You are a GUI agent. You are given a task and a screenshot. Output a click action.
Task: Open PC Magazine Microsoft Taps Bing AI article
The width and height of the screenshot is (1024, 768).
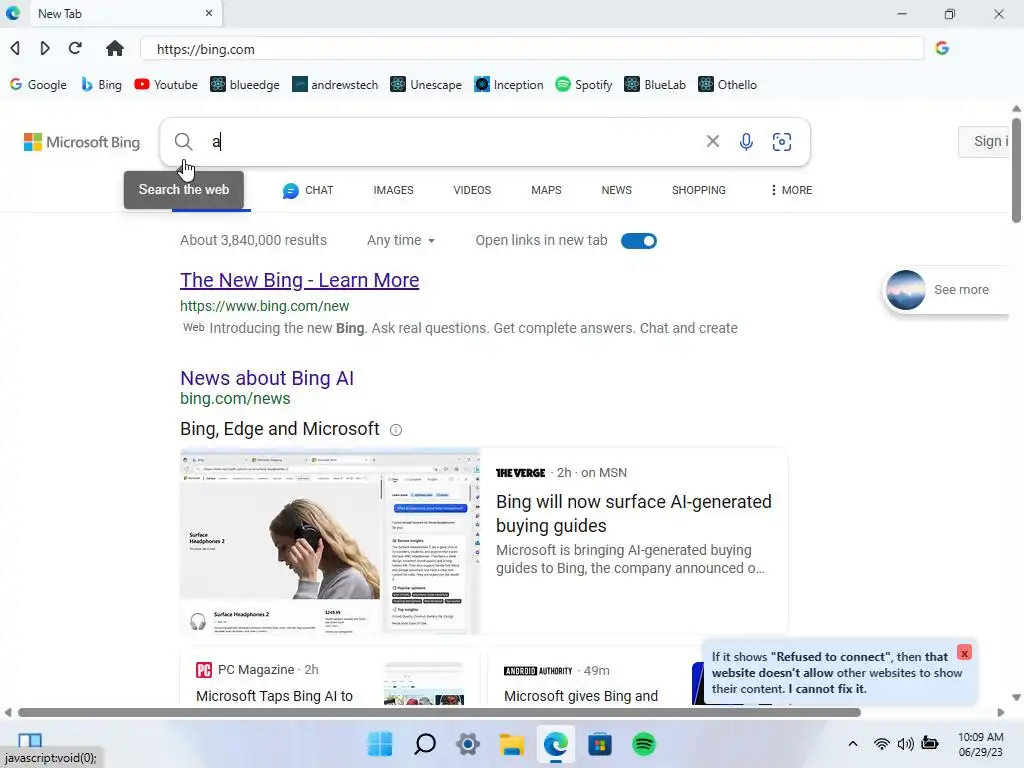pyautogui.click(x=274, y=696)
